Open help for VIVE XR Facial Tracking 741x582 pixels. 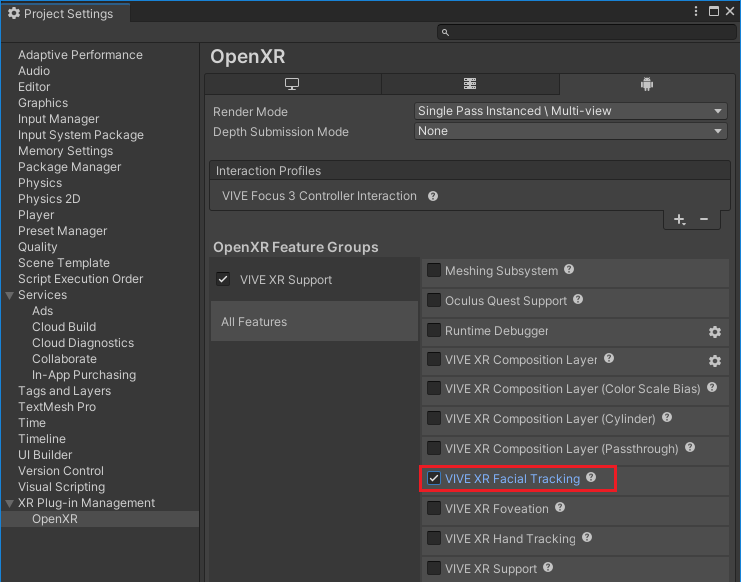591,478
